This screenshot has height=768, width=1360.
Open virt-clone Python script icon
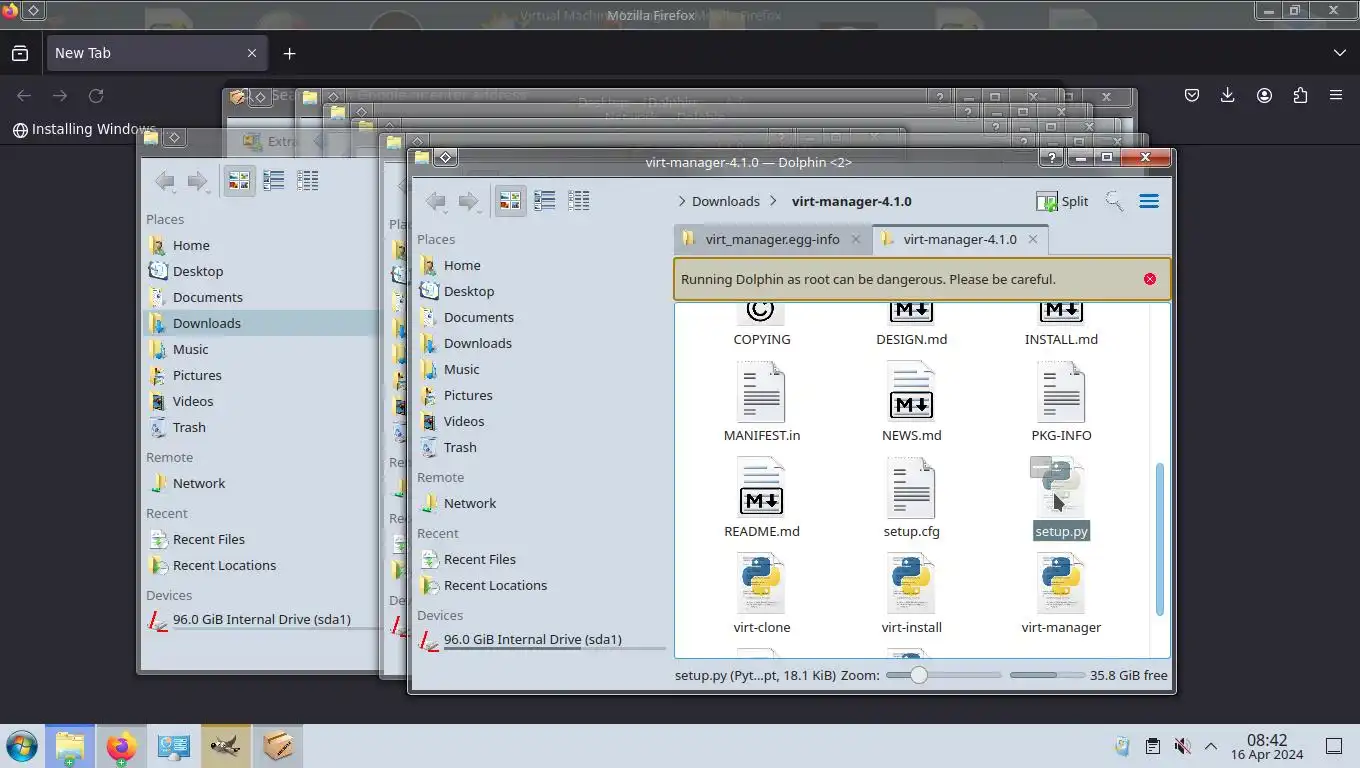click(761, 583)
